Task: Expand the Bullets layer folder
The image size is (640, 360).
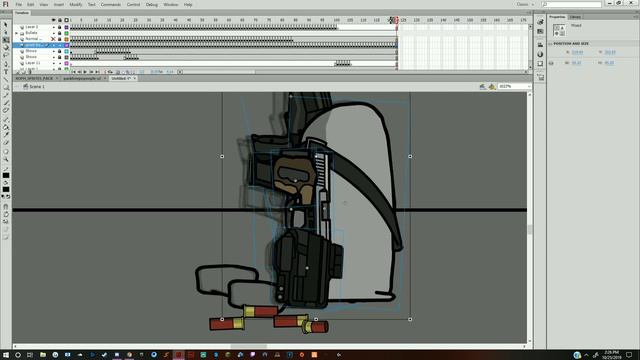Action: click(17, 33)
